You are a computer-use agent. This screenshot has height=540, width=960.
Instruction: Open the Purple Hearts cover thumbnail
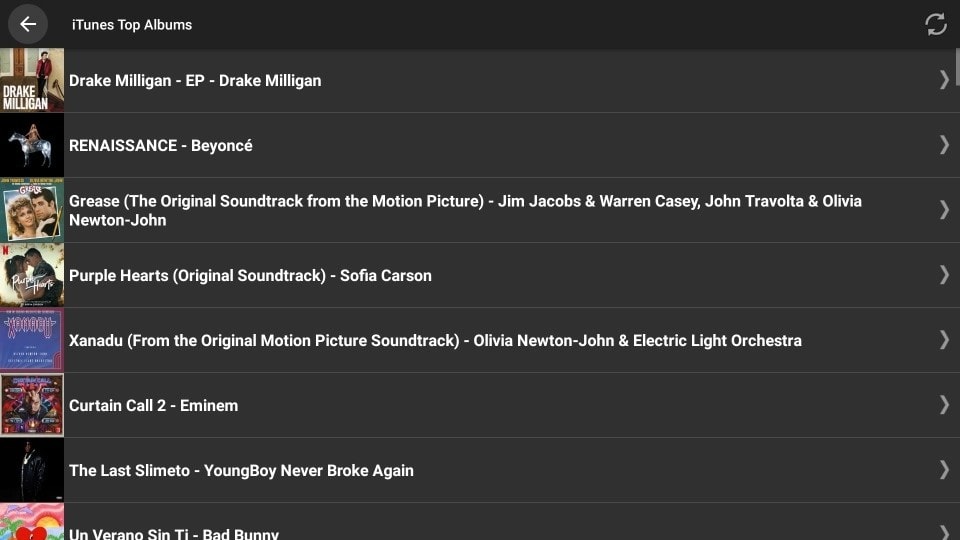32,275
